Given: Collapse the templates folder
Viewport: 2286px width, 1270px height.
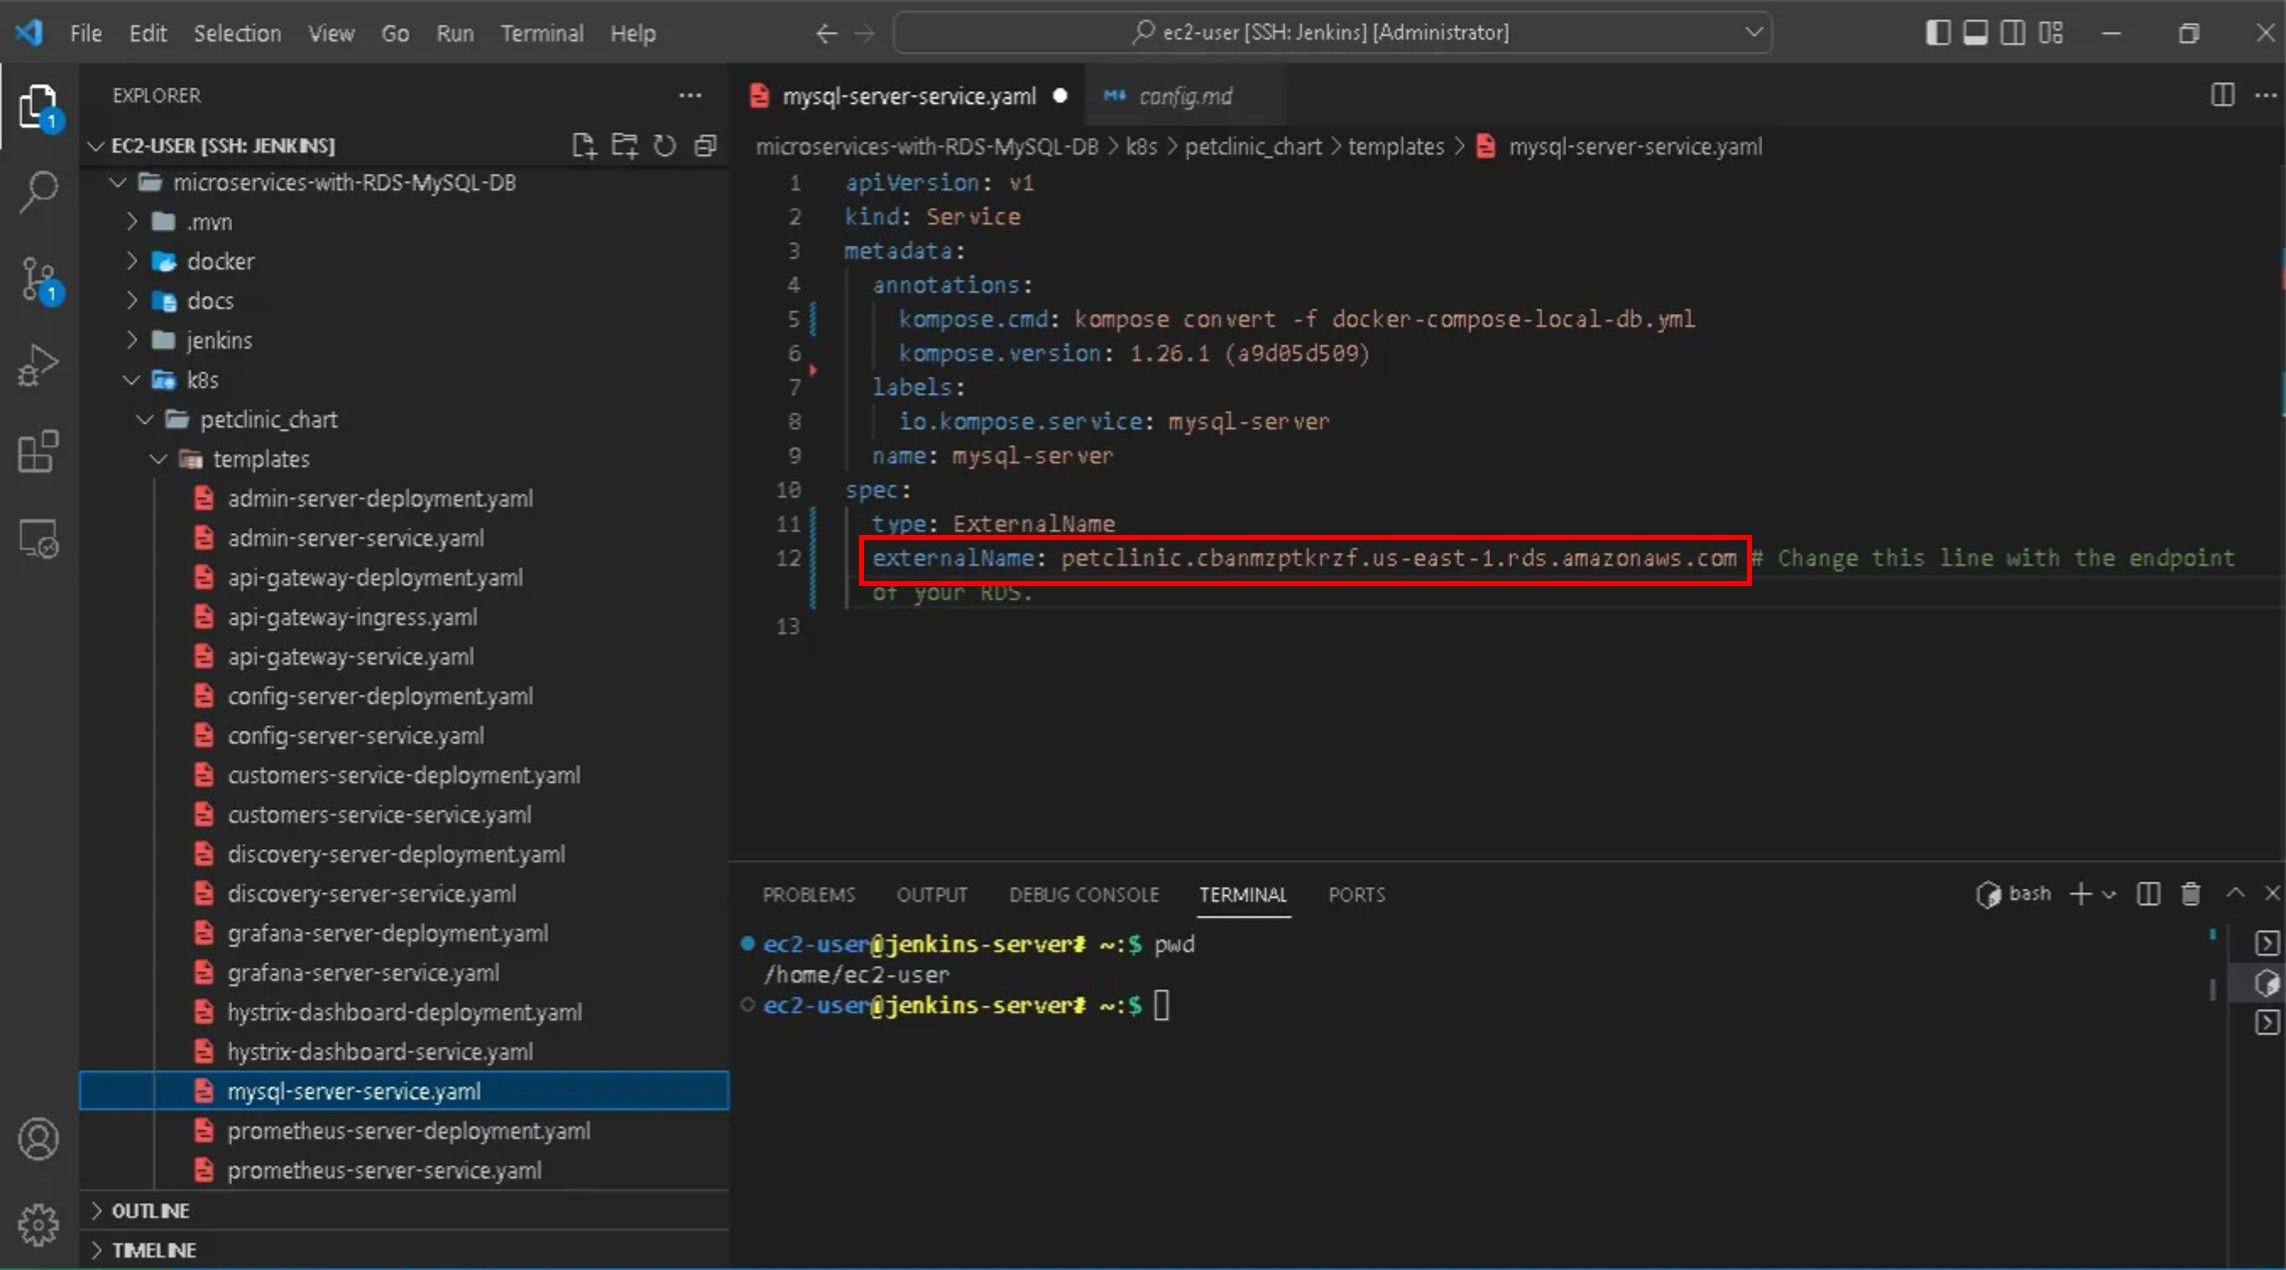Looking at the screenshot, I should coord(260,459).
